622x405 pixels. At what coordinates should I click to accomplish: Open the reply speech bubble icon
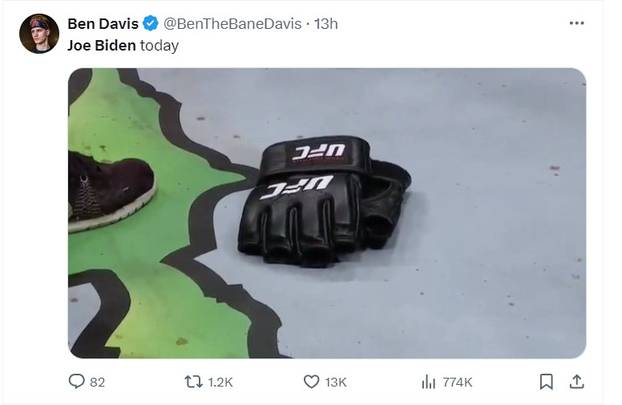(77, 381)
